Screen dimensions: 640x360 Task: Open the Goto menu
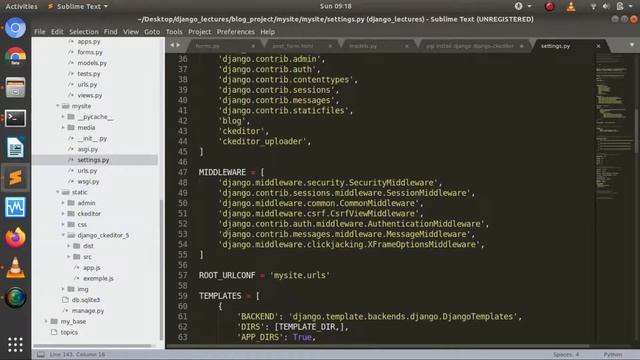pos(152,32)
